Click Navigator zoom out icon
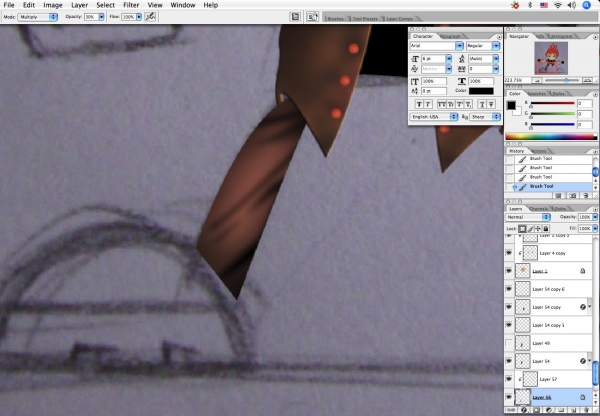 click(537, 80)
